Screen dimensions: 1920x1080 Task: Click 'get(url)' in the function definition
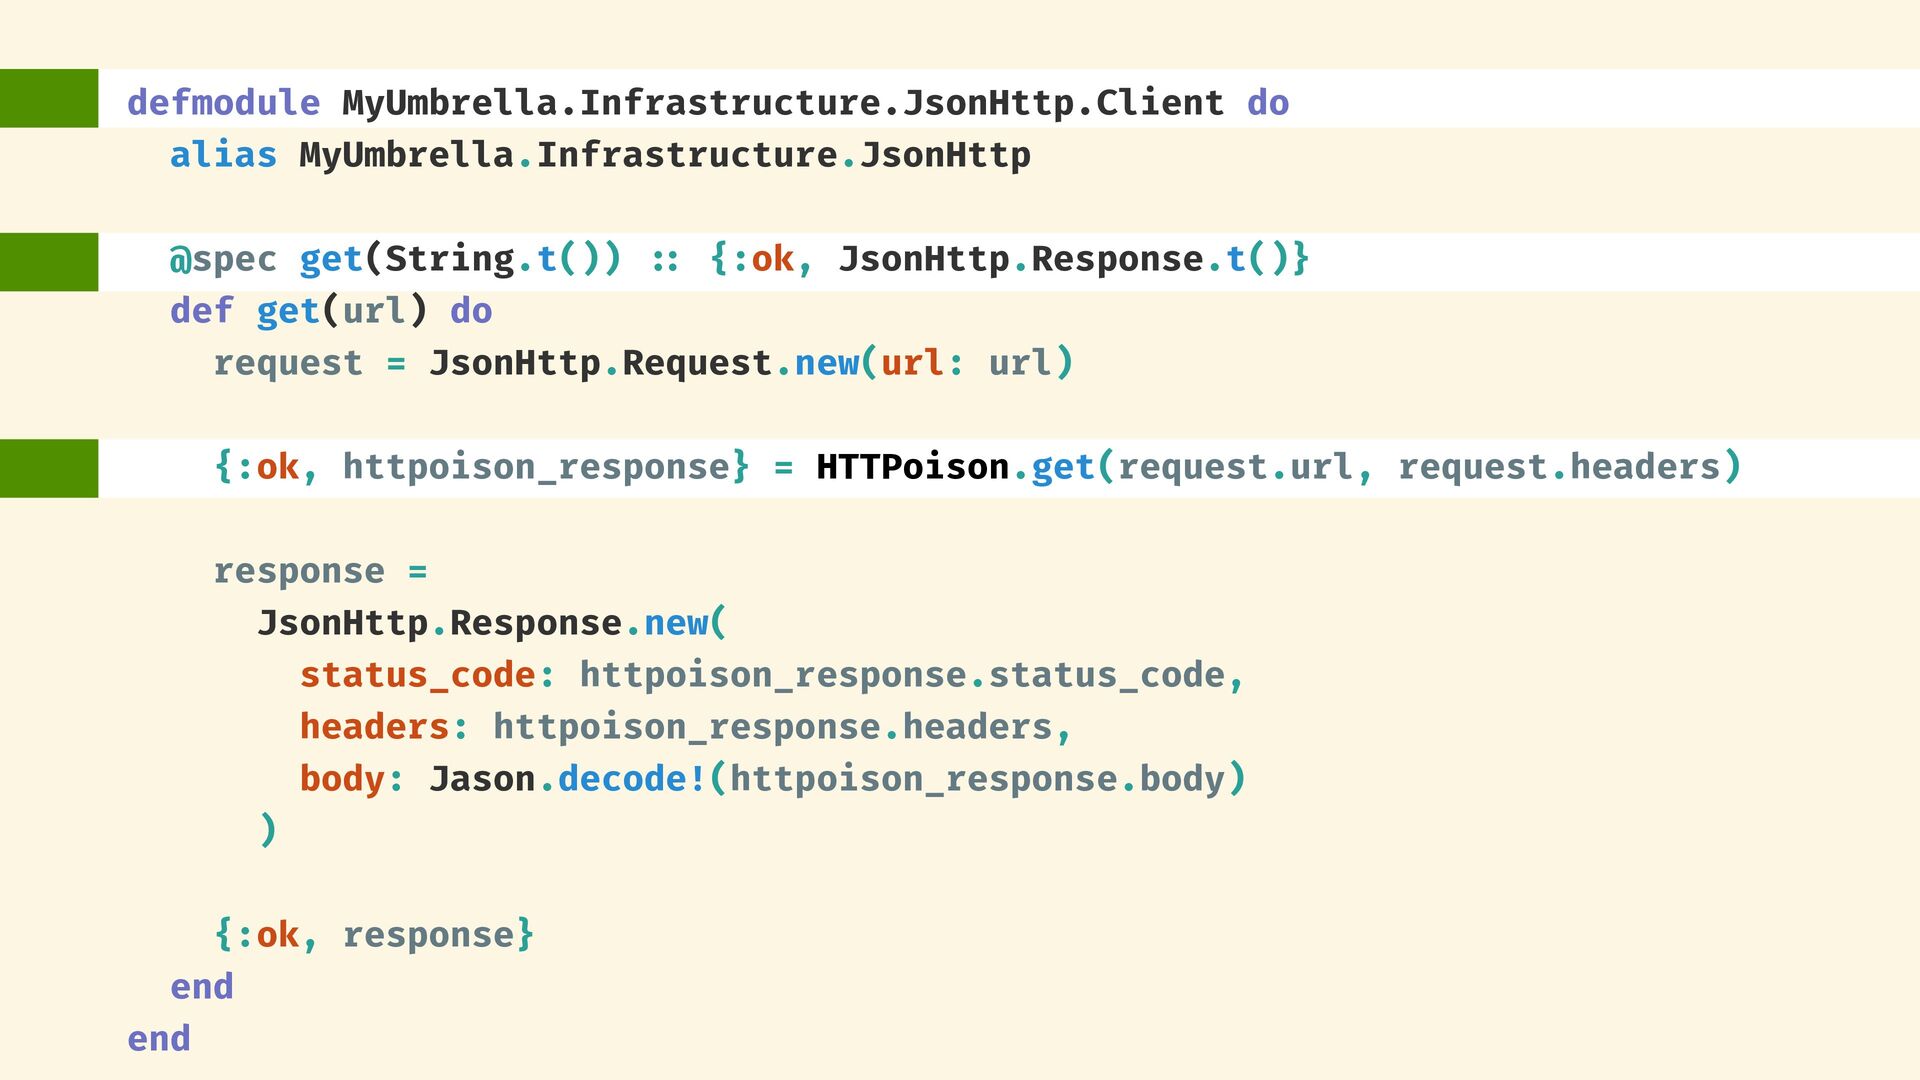pyautogui.click(x=342, y=311)
